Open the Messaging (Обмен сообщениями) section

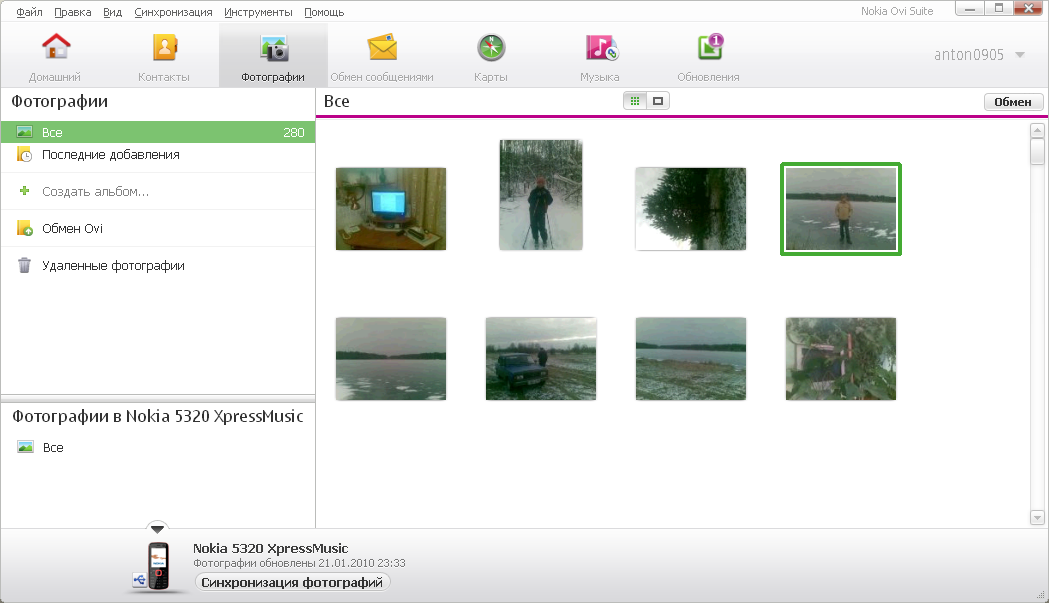tap(382, 58)
